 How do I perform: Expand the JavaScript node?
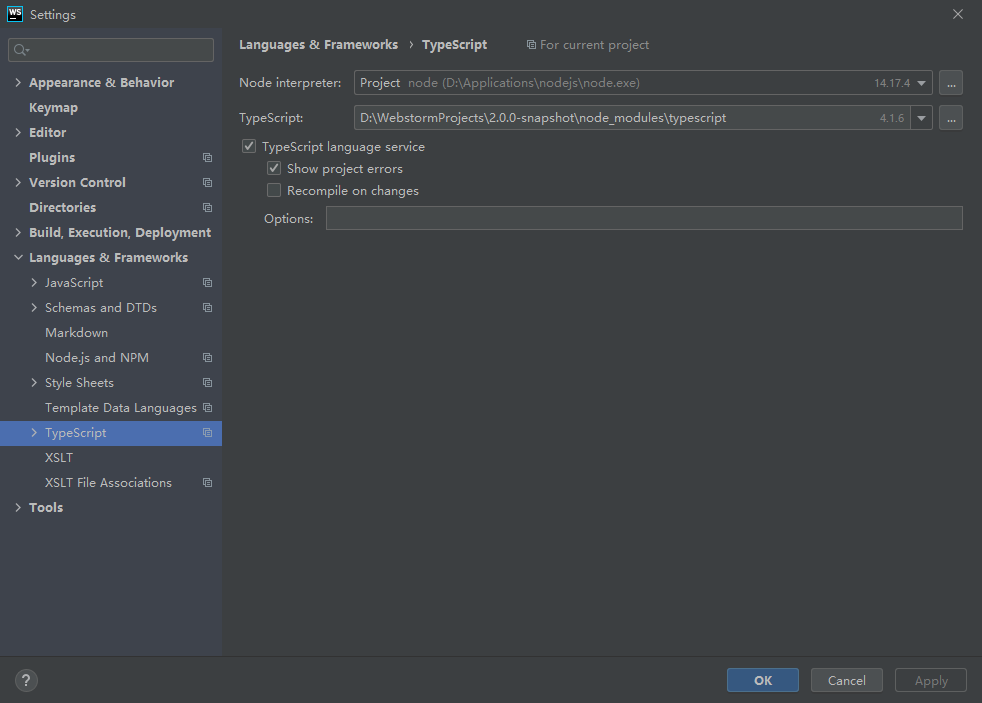click(34, 283)
